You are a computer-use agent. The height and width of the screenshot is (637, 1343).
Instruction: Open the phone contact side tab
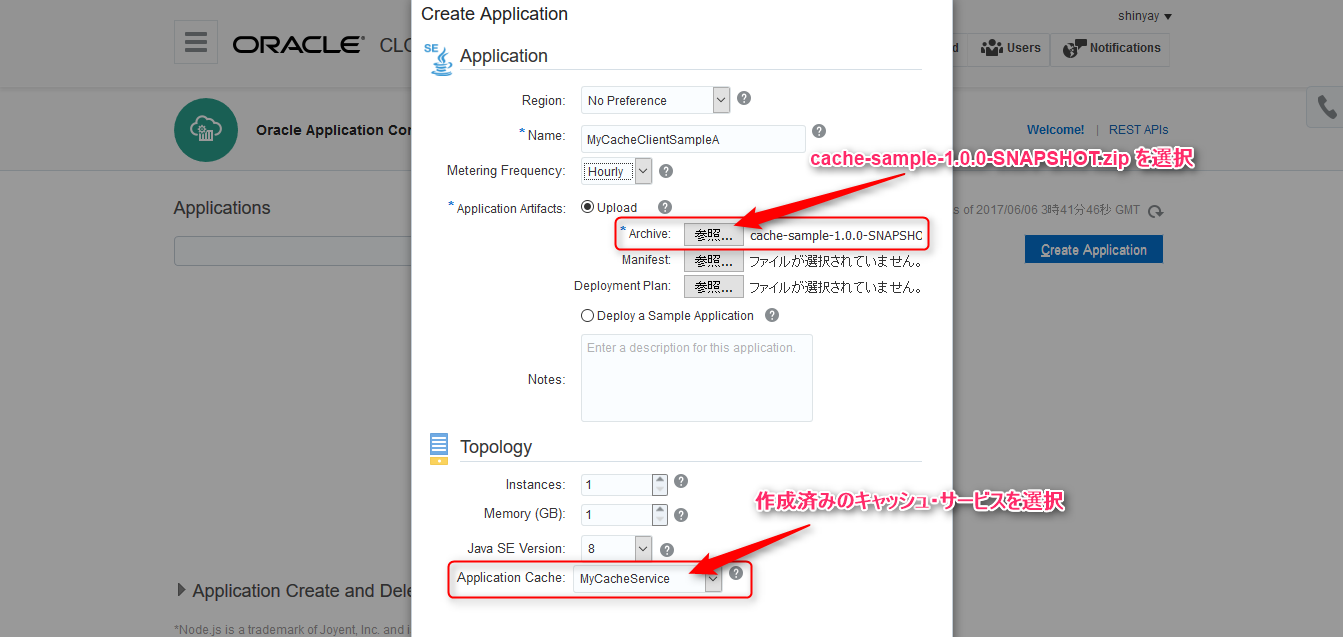(1326, 107)
